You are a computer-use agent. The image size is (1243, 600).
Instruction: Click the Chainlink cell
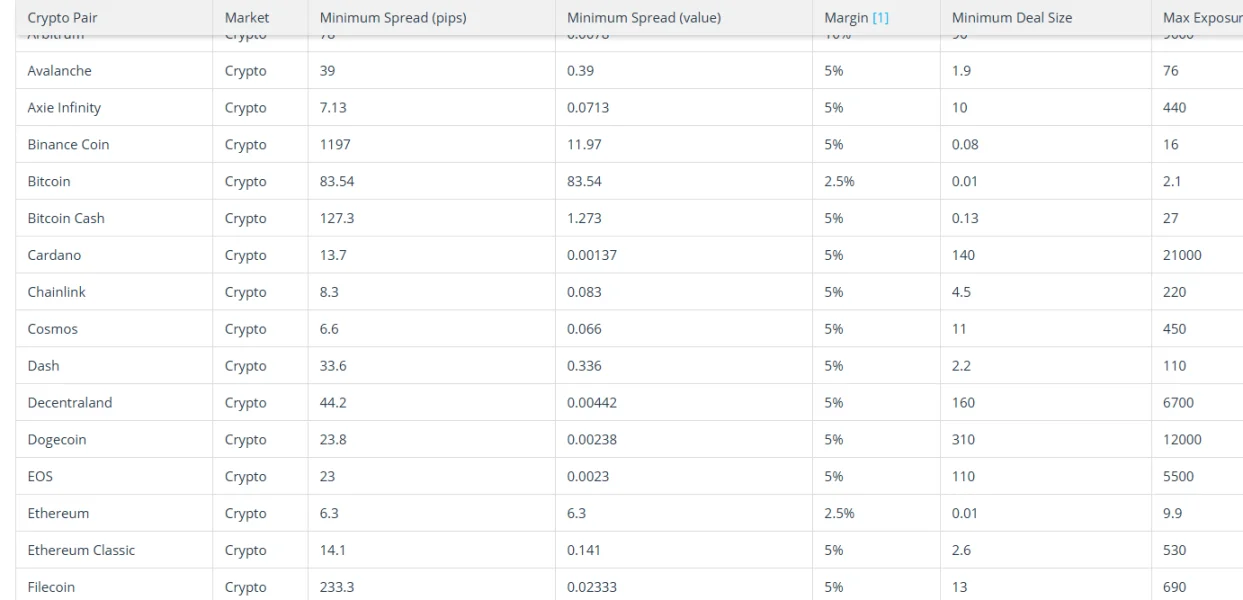click(x=56, y=292)
